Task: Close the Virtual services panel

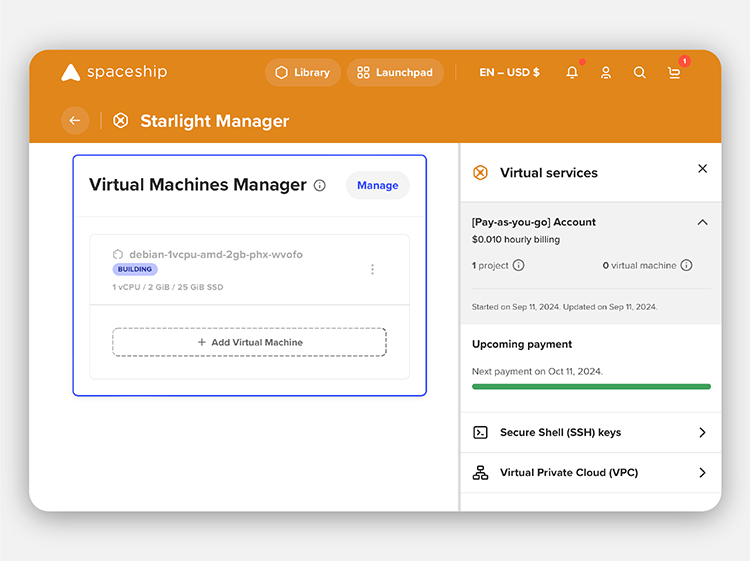Action: pyautogui.click(x=702, y=169)
